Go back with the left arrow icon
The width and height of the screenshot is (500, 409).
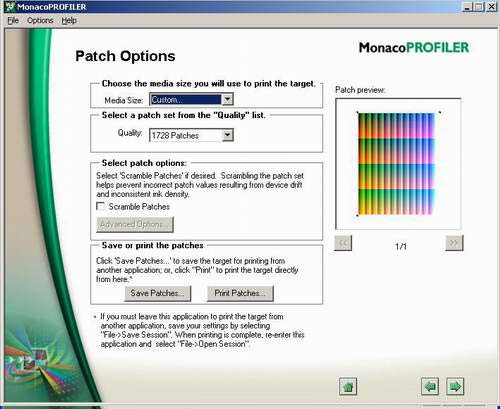430,386
